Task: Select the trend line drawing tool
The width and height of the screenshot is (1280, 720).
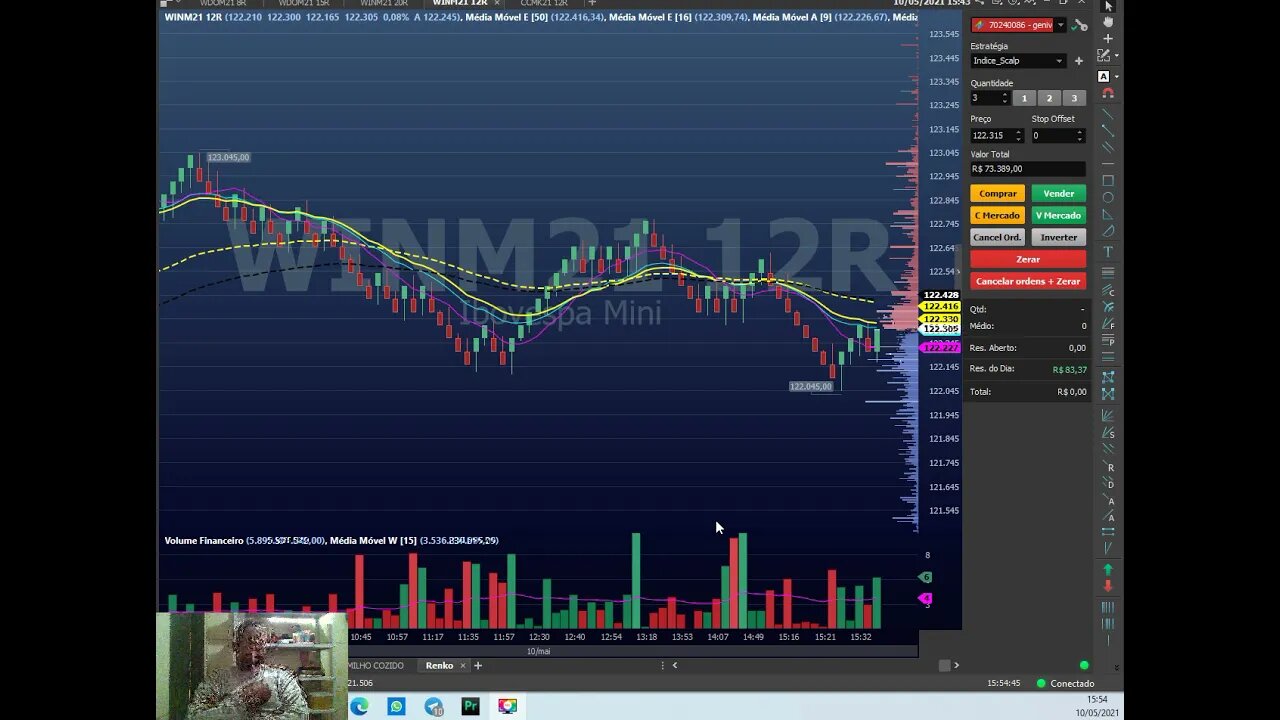Action: coord(1108,113)
